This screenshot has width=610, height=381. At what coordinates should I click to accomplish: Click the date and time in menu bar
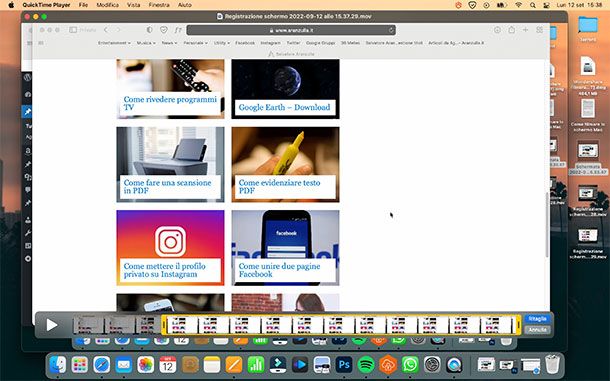(x=579, y=5)
